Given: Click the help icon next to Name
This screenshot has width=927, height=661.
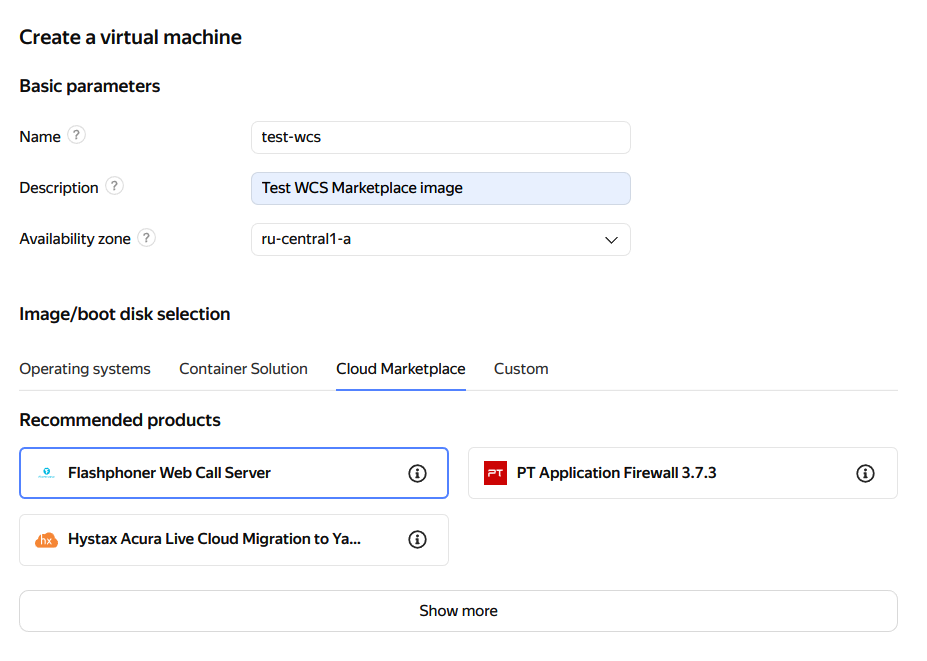Looking at the screenshot, I should 77,136.
